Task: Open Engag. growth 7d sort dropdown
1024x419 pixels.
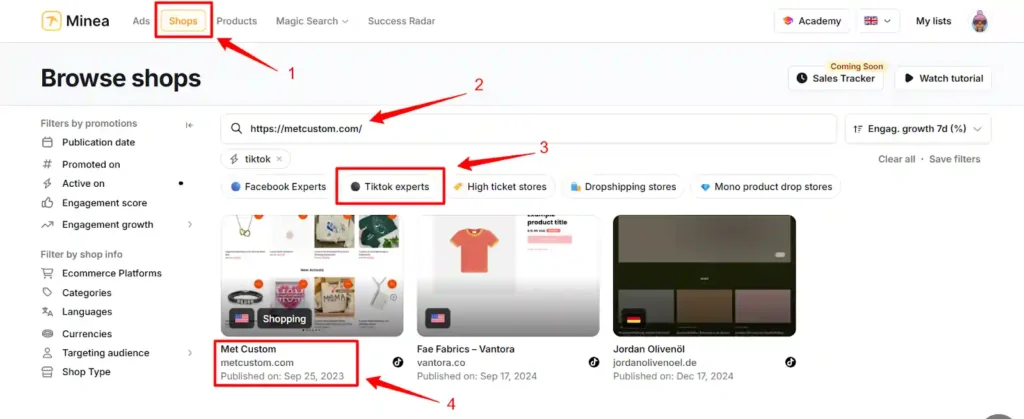Action: [918, 129]
